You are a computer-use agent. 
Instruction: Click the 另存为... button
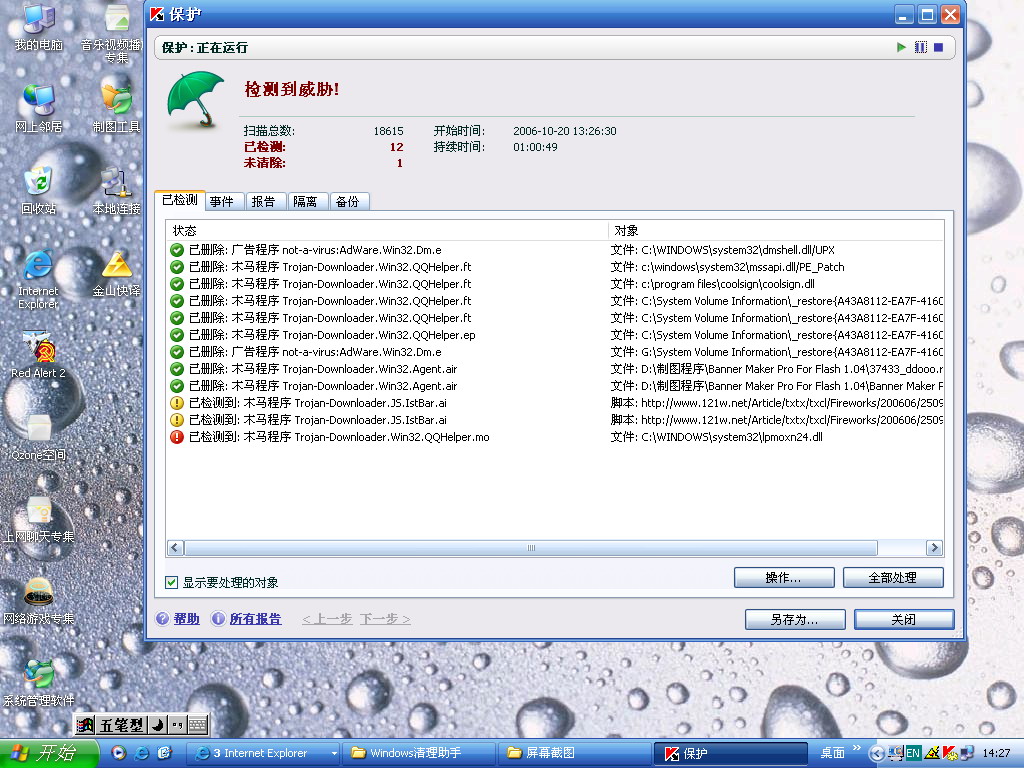(795, 619)
